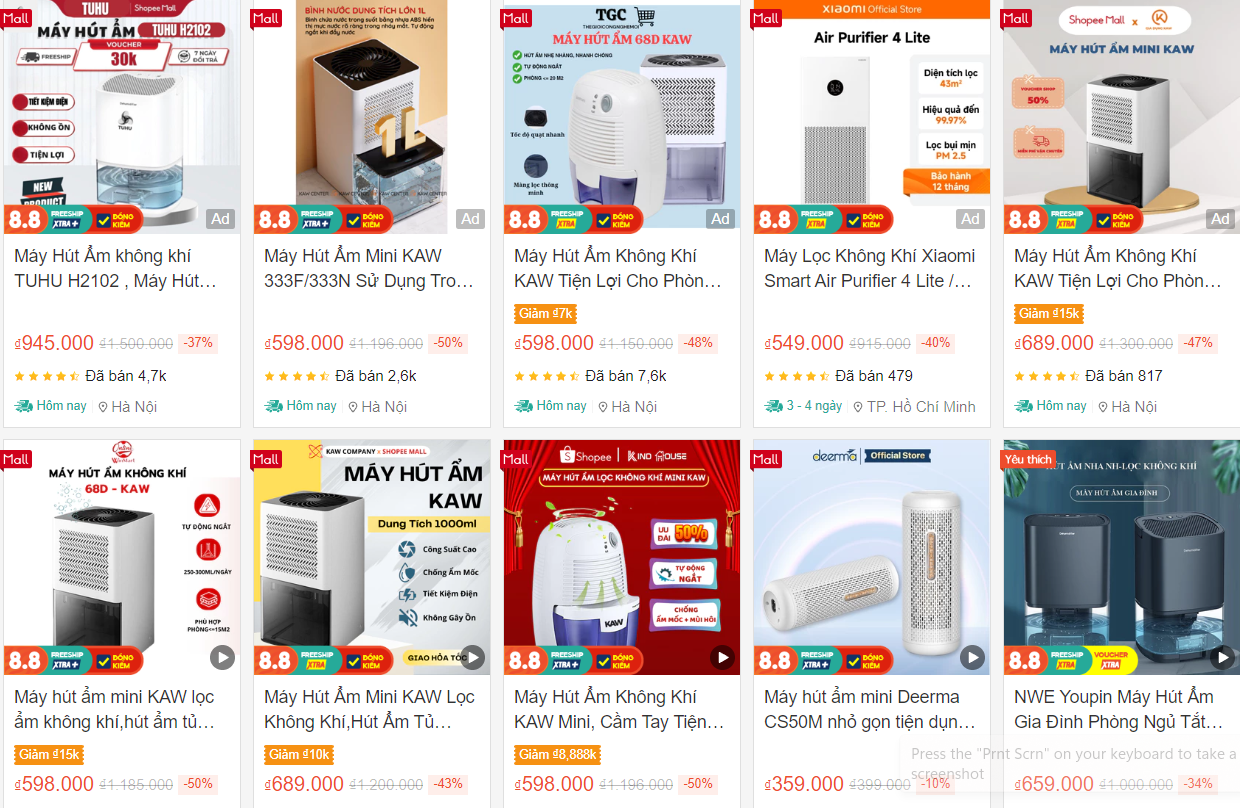Click location pin icon next to TP. Hồ Chí Minh
The image size is (1240, 808).
[x=858, y=407]
